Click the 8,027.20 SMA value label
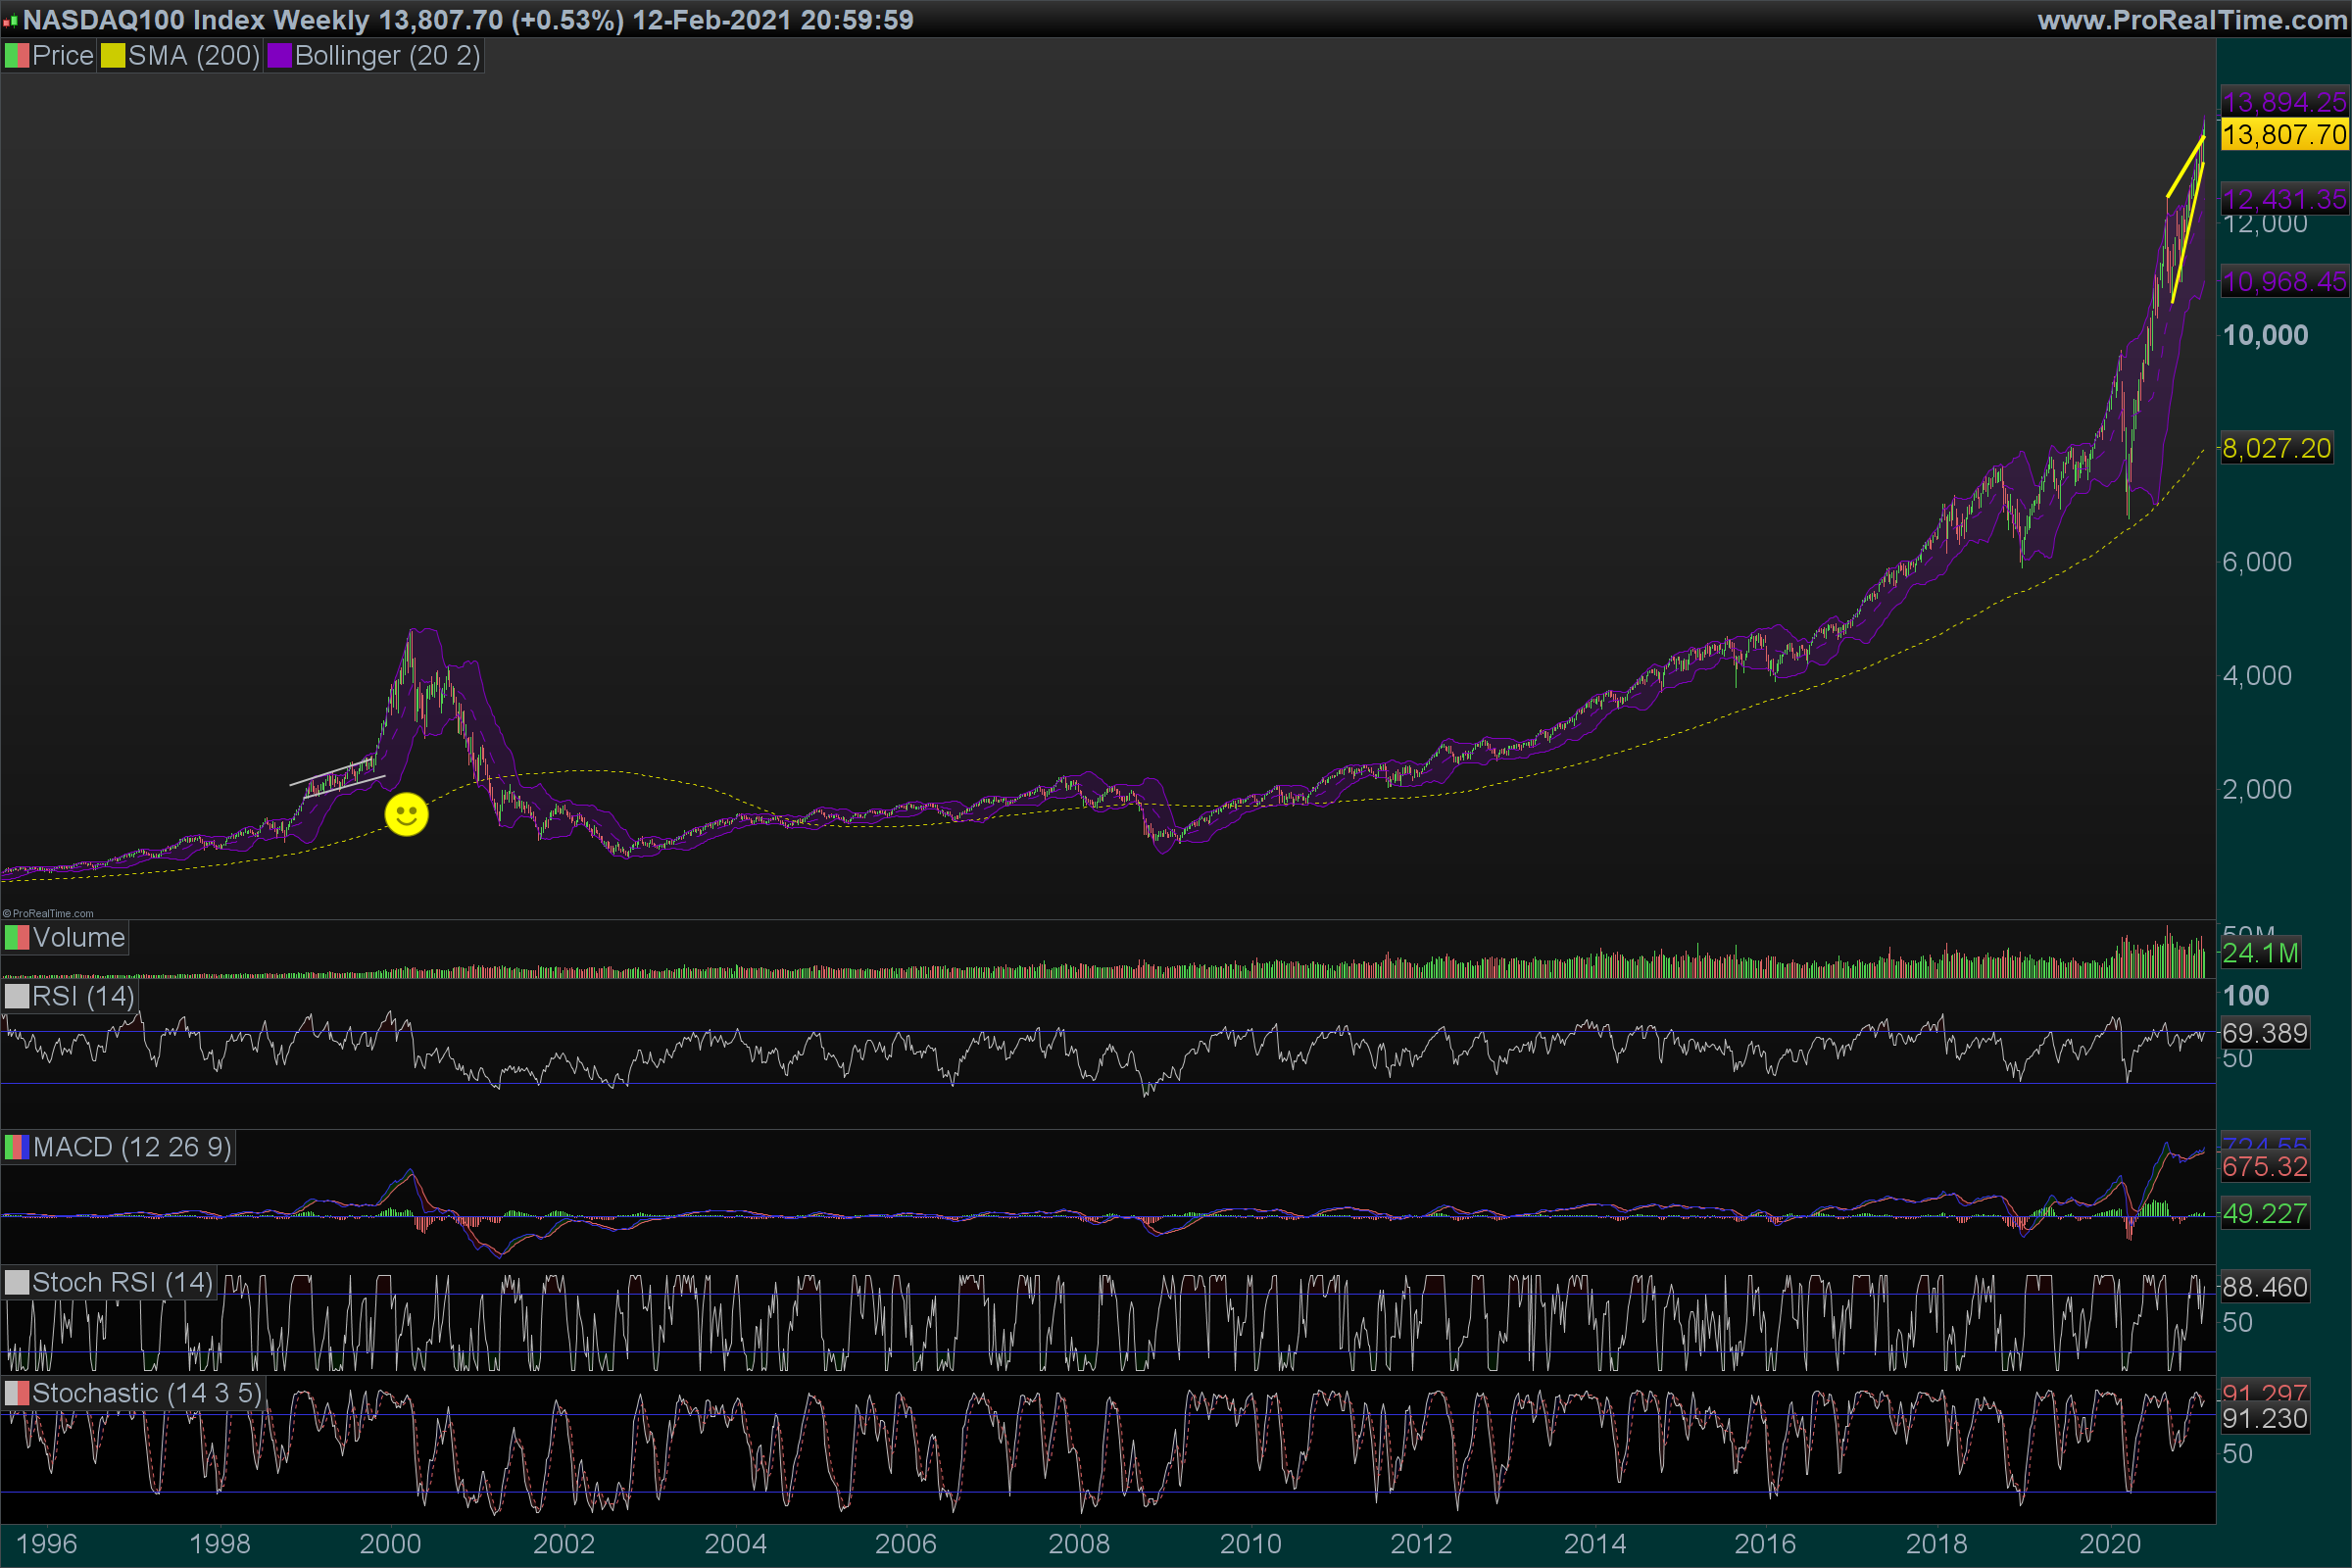The height and width of the screenshot is (1568, 2352). pyautogui.click(x=2276, y=448)
